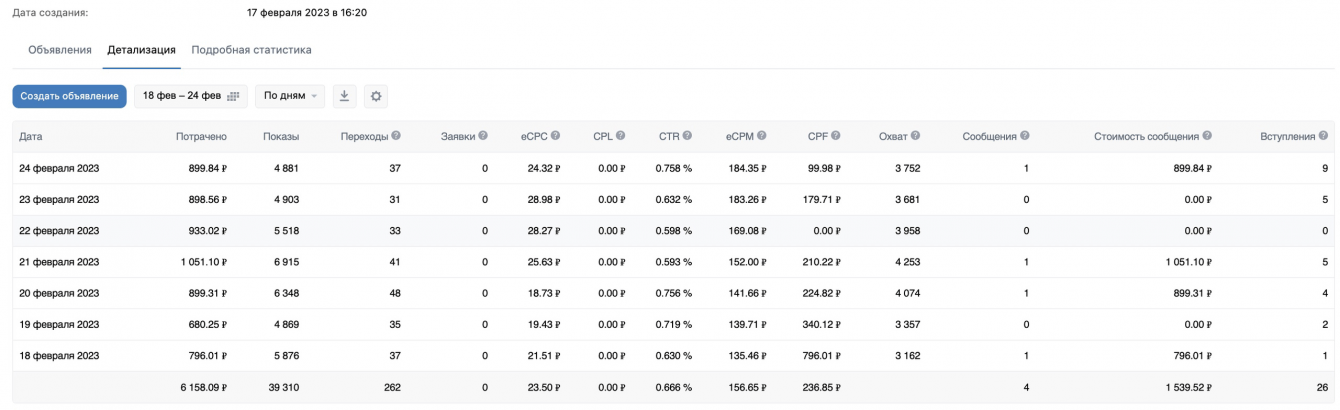
Task: Click the help icon next to Стоимость сообщения
Action: [x=1207, y=136]
